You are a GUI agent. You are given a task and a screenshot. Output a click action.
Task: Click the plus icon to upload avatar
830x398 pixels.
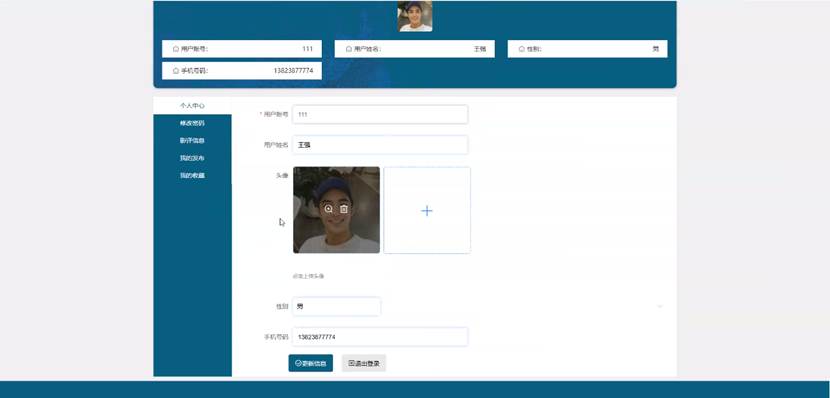[x=427, y=211]
